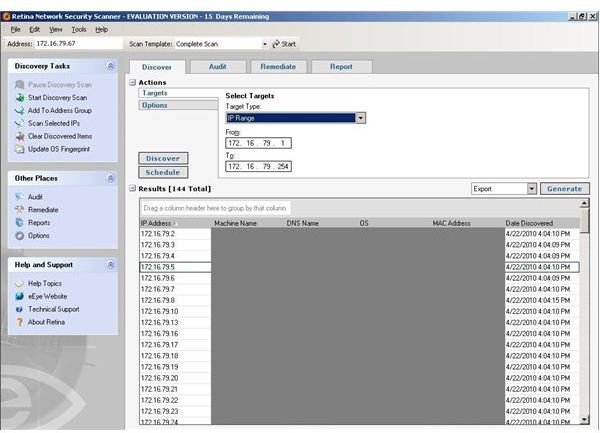This screenshot has height=433, width=600.
Task: Click the Start Discovery Scan link
Action: pyautogui.click(x=57, y=98)
